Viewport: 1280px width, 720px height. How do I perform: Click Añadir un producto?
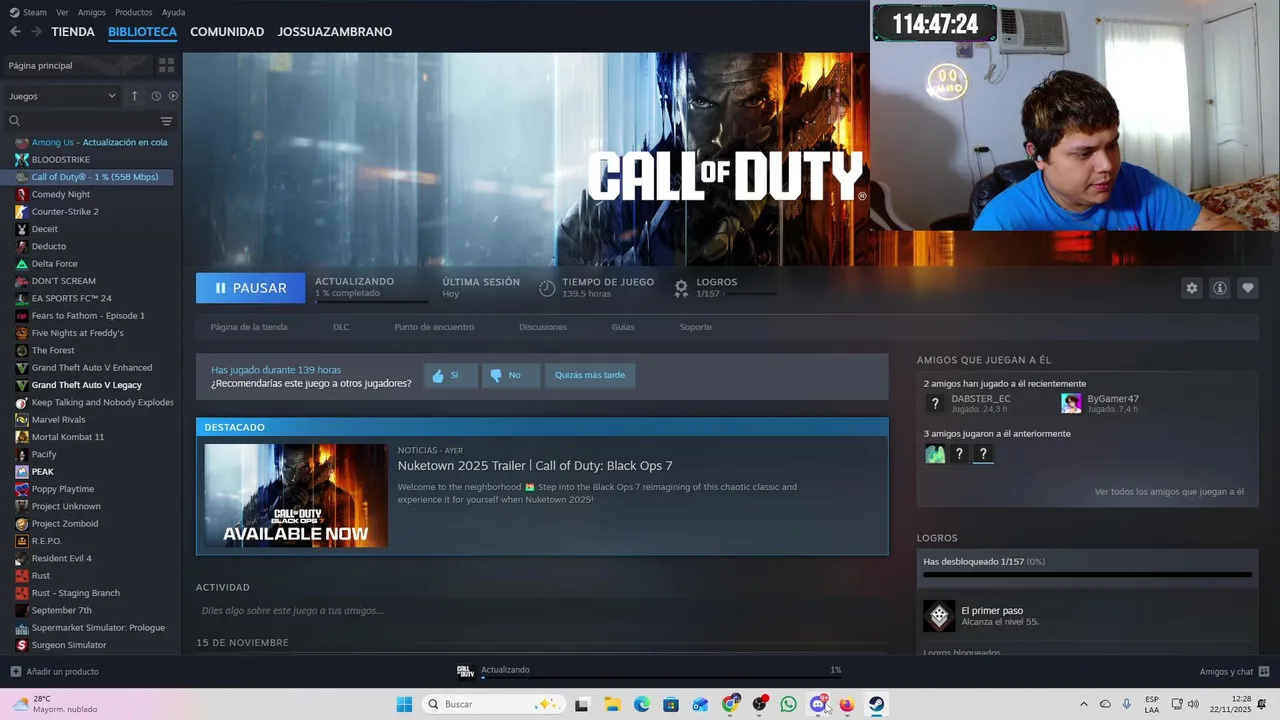coord(54,672)
